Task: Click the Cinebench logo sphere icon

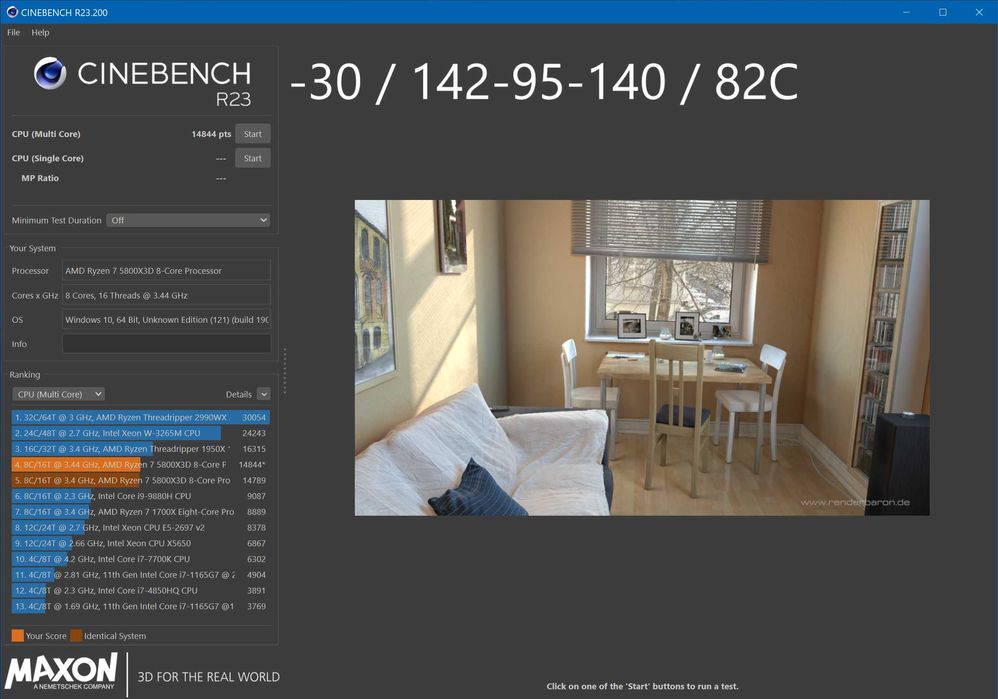Action: 50,73
